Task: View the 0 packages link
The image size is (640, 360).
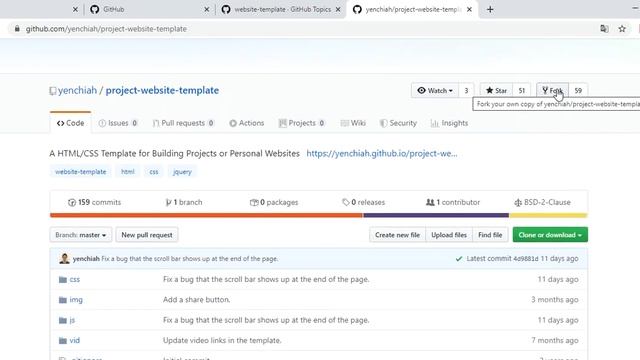Action: pyautogui.click(x=274, y=202)
